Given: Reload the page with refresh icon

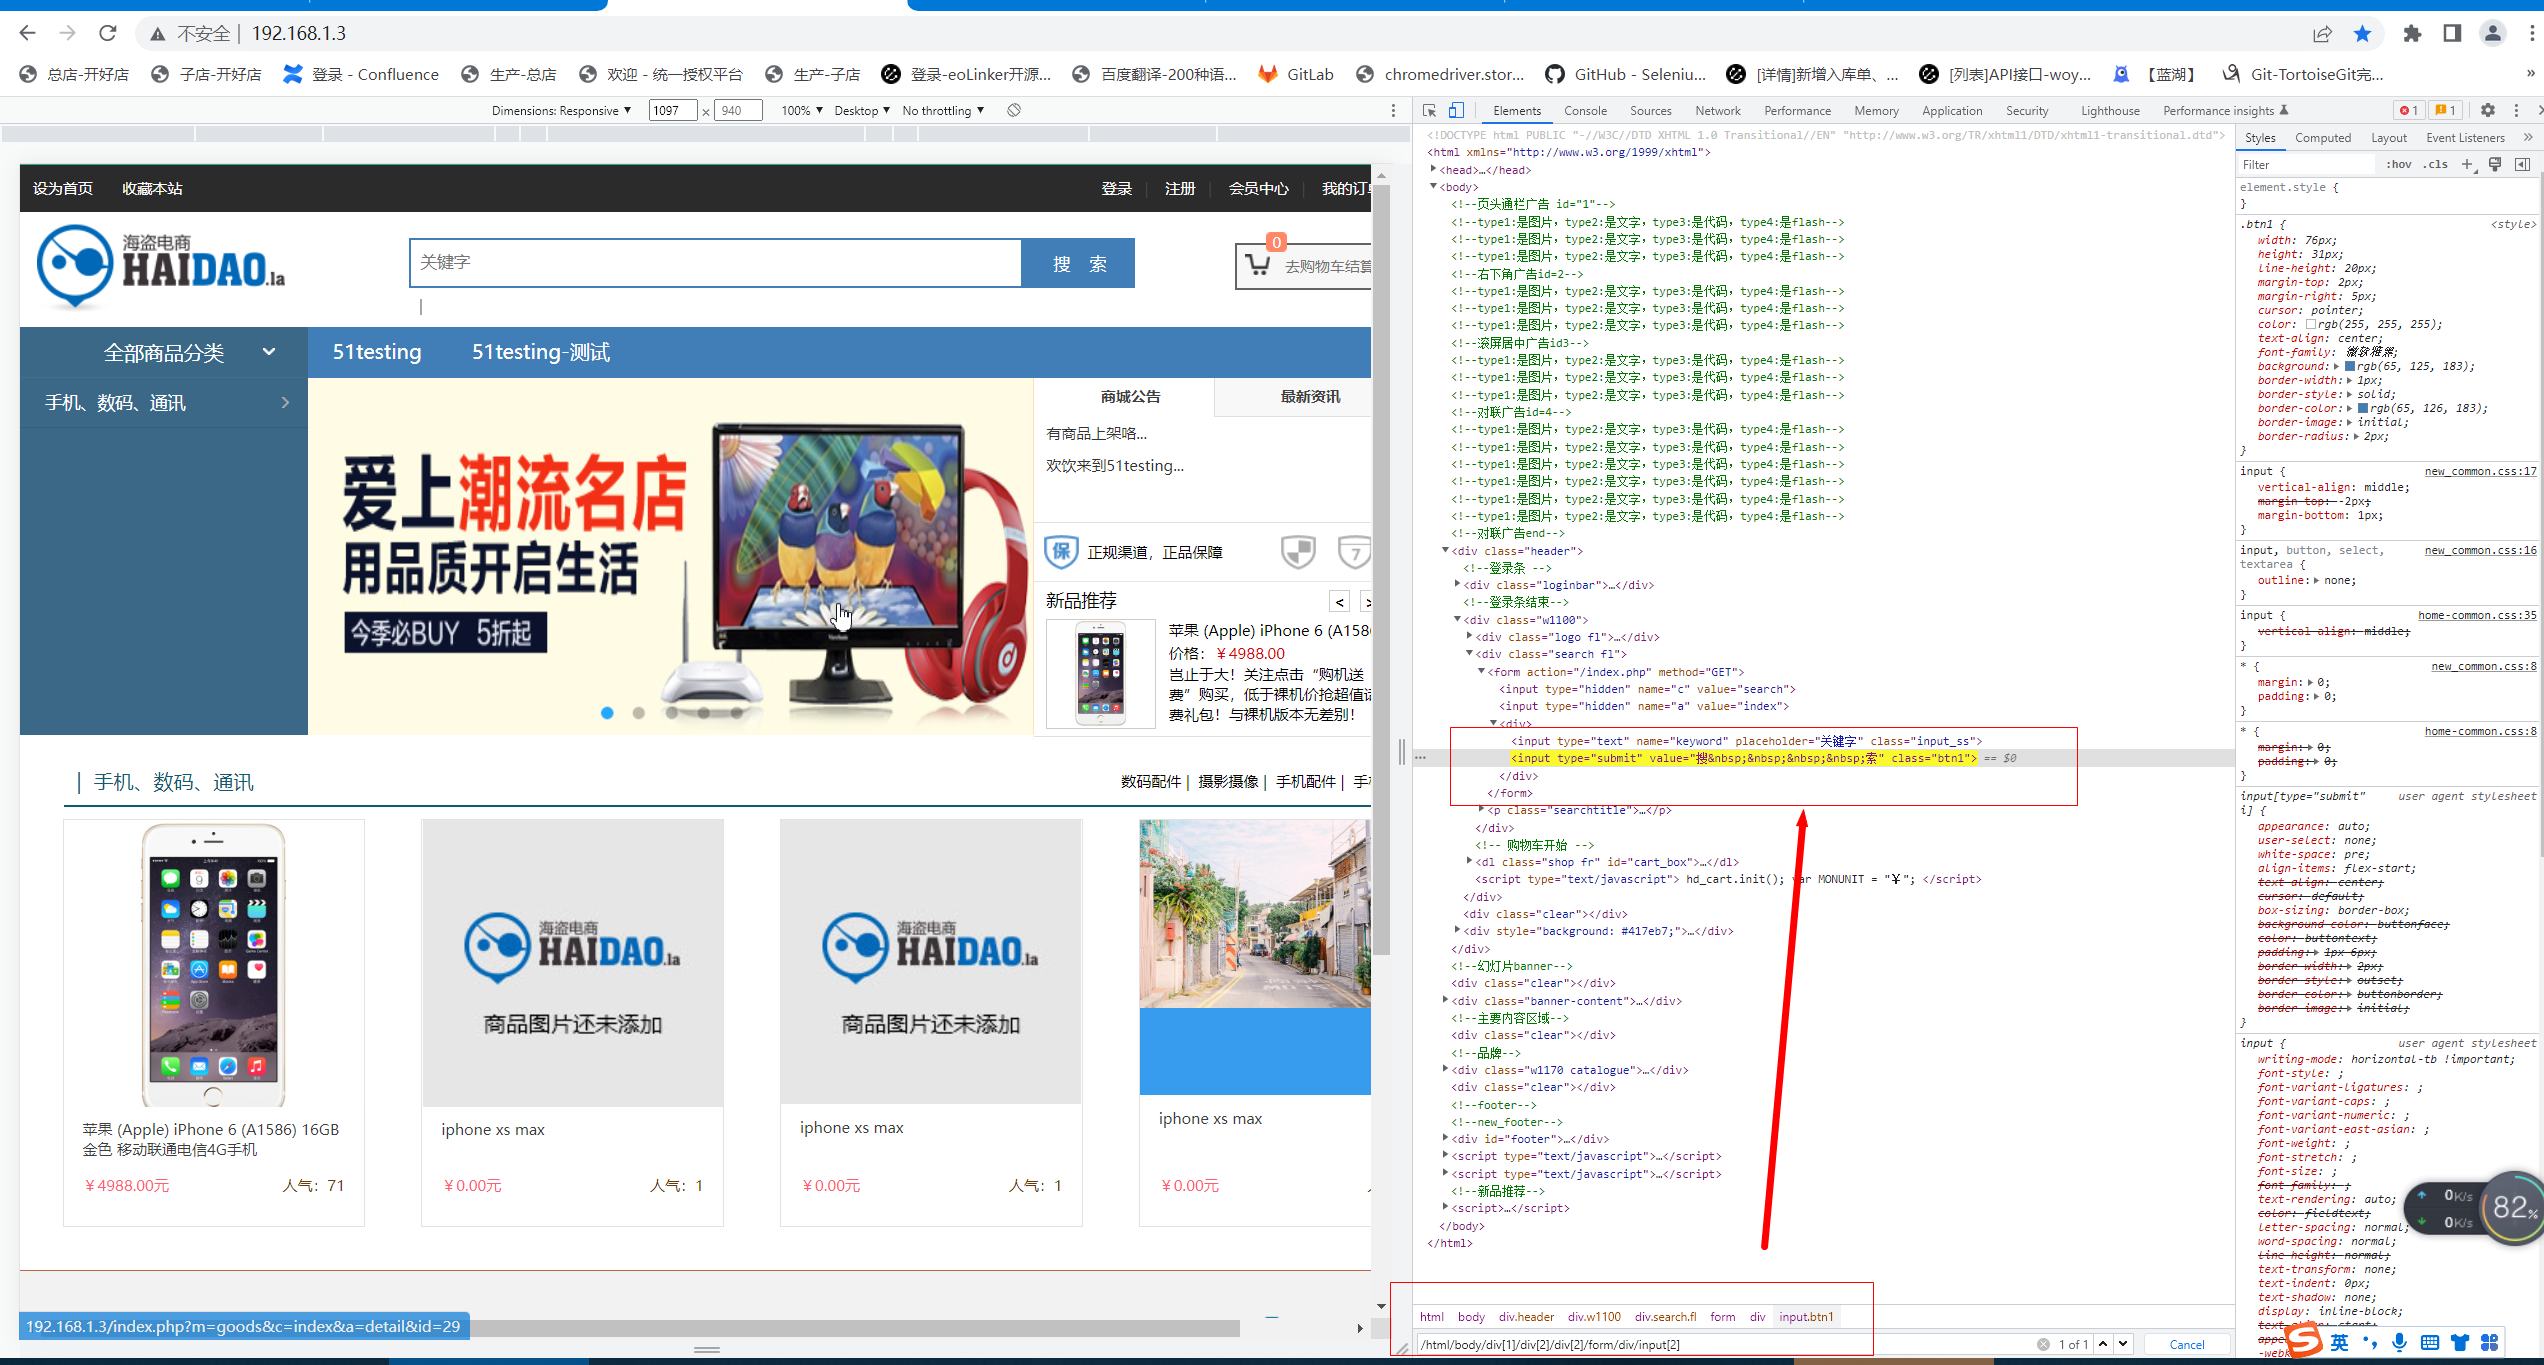Looking at the screenshot, I should [108, 33].
